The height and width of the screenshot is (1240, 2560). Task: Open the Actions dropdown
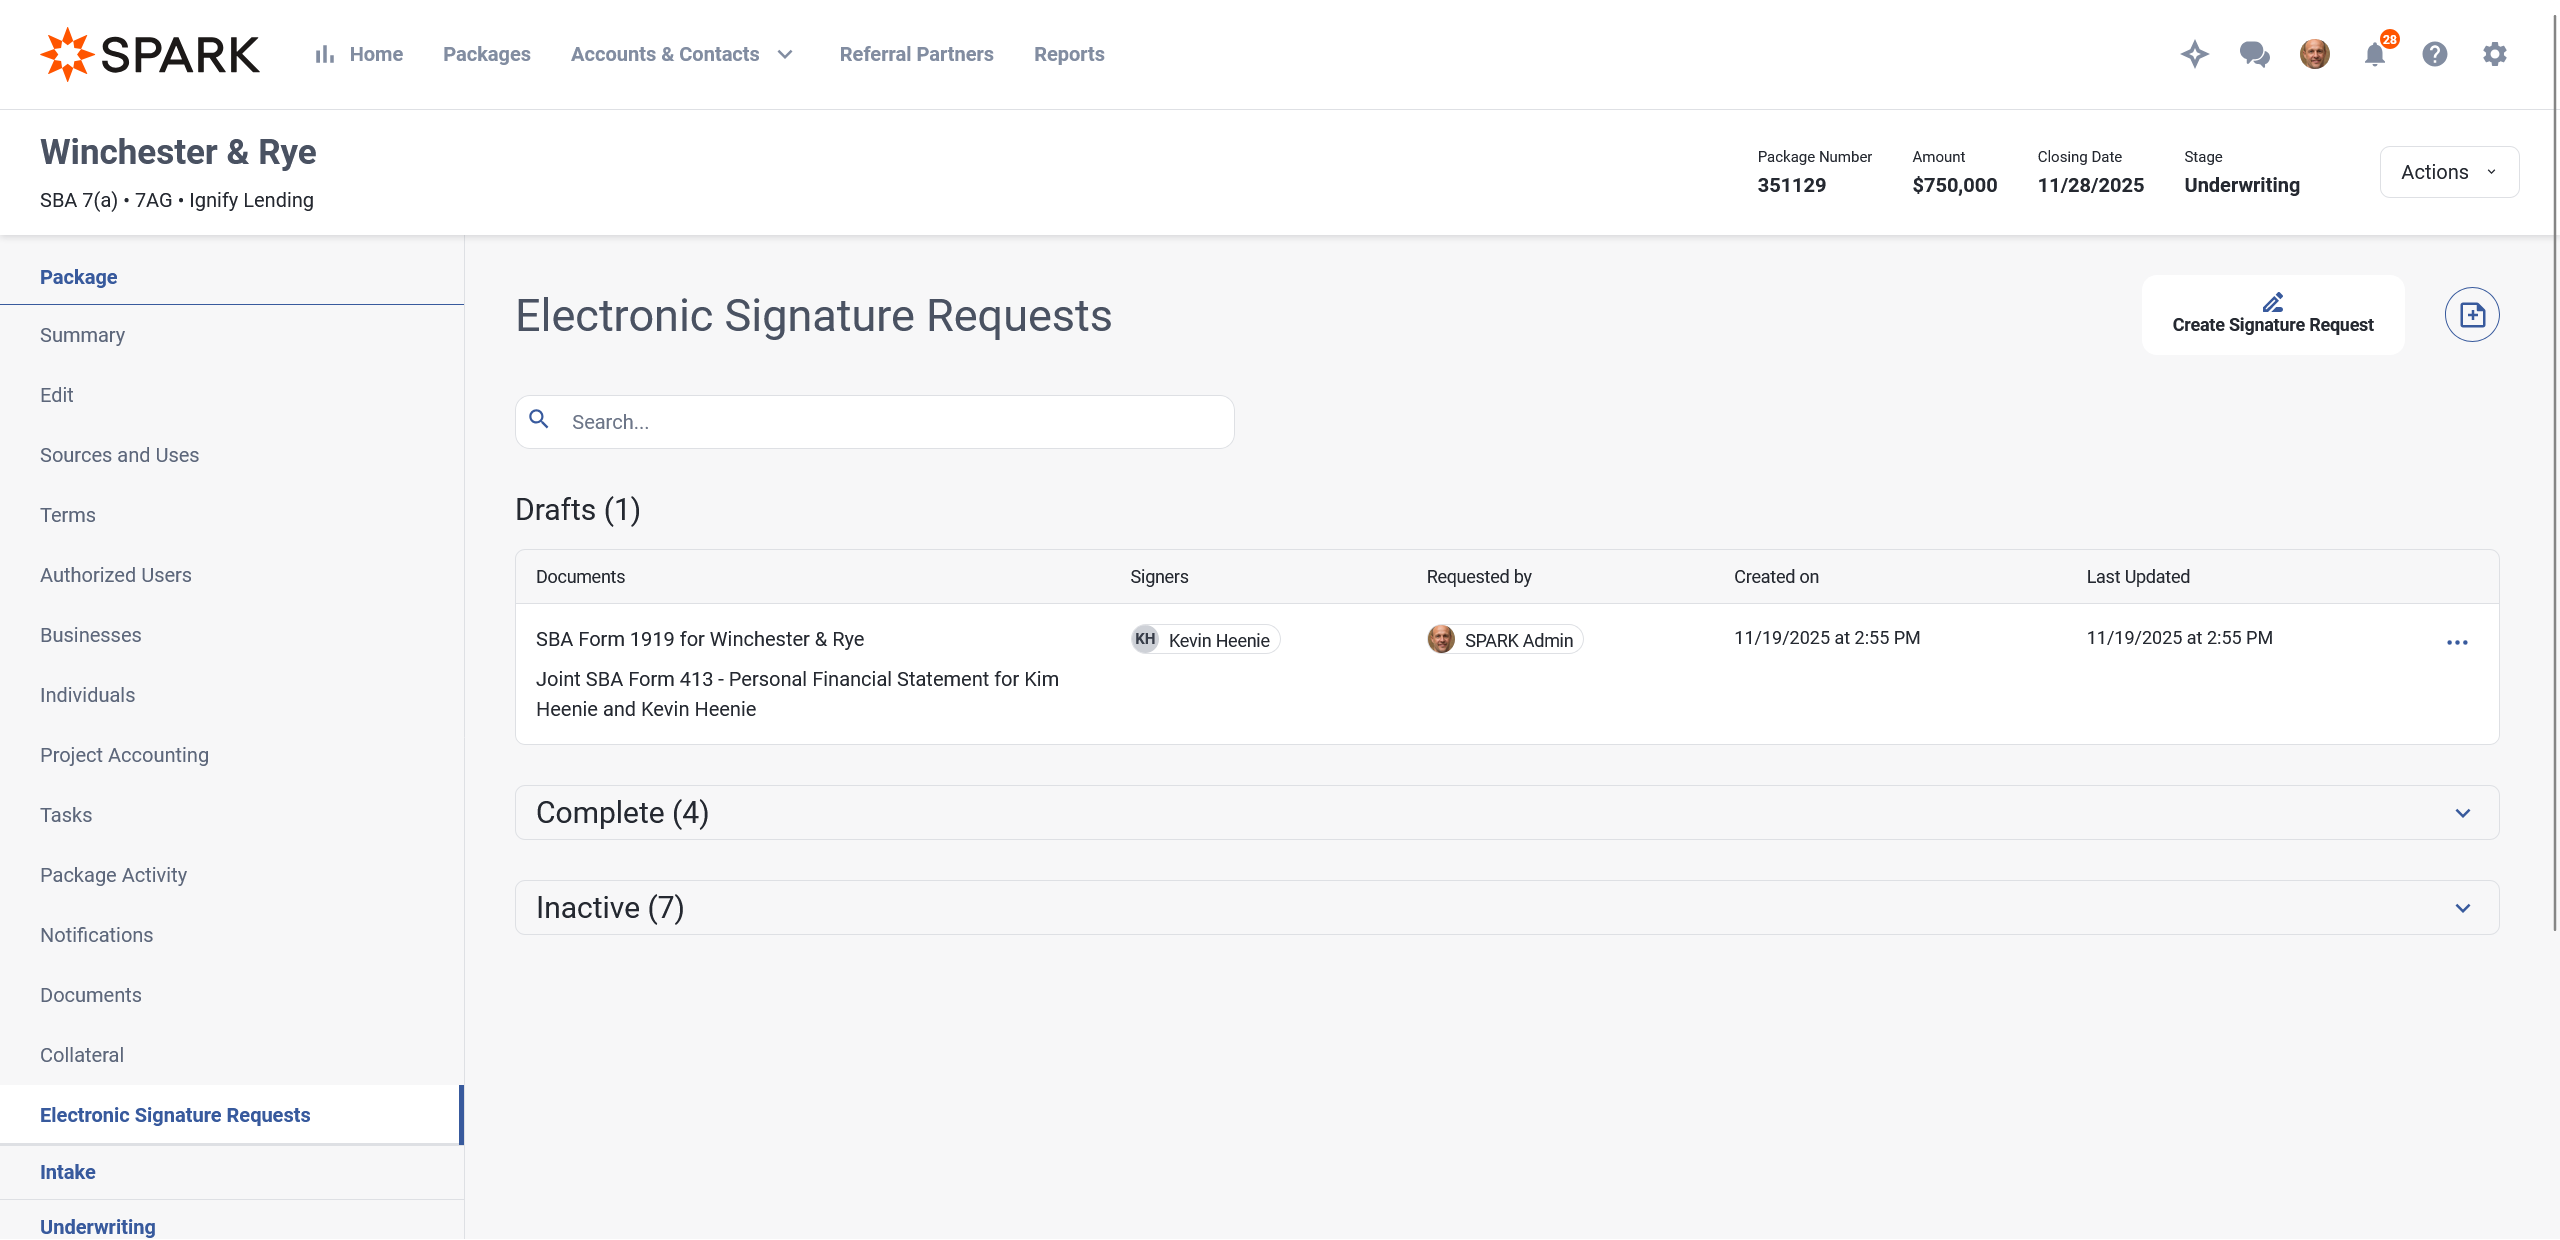pyautogui.click(x=2449, y=172)
